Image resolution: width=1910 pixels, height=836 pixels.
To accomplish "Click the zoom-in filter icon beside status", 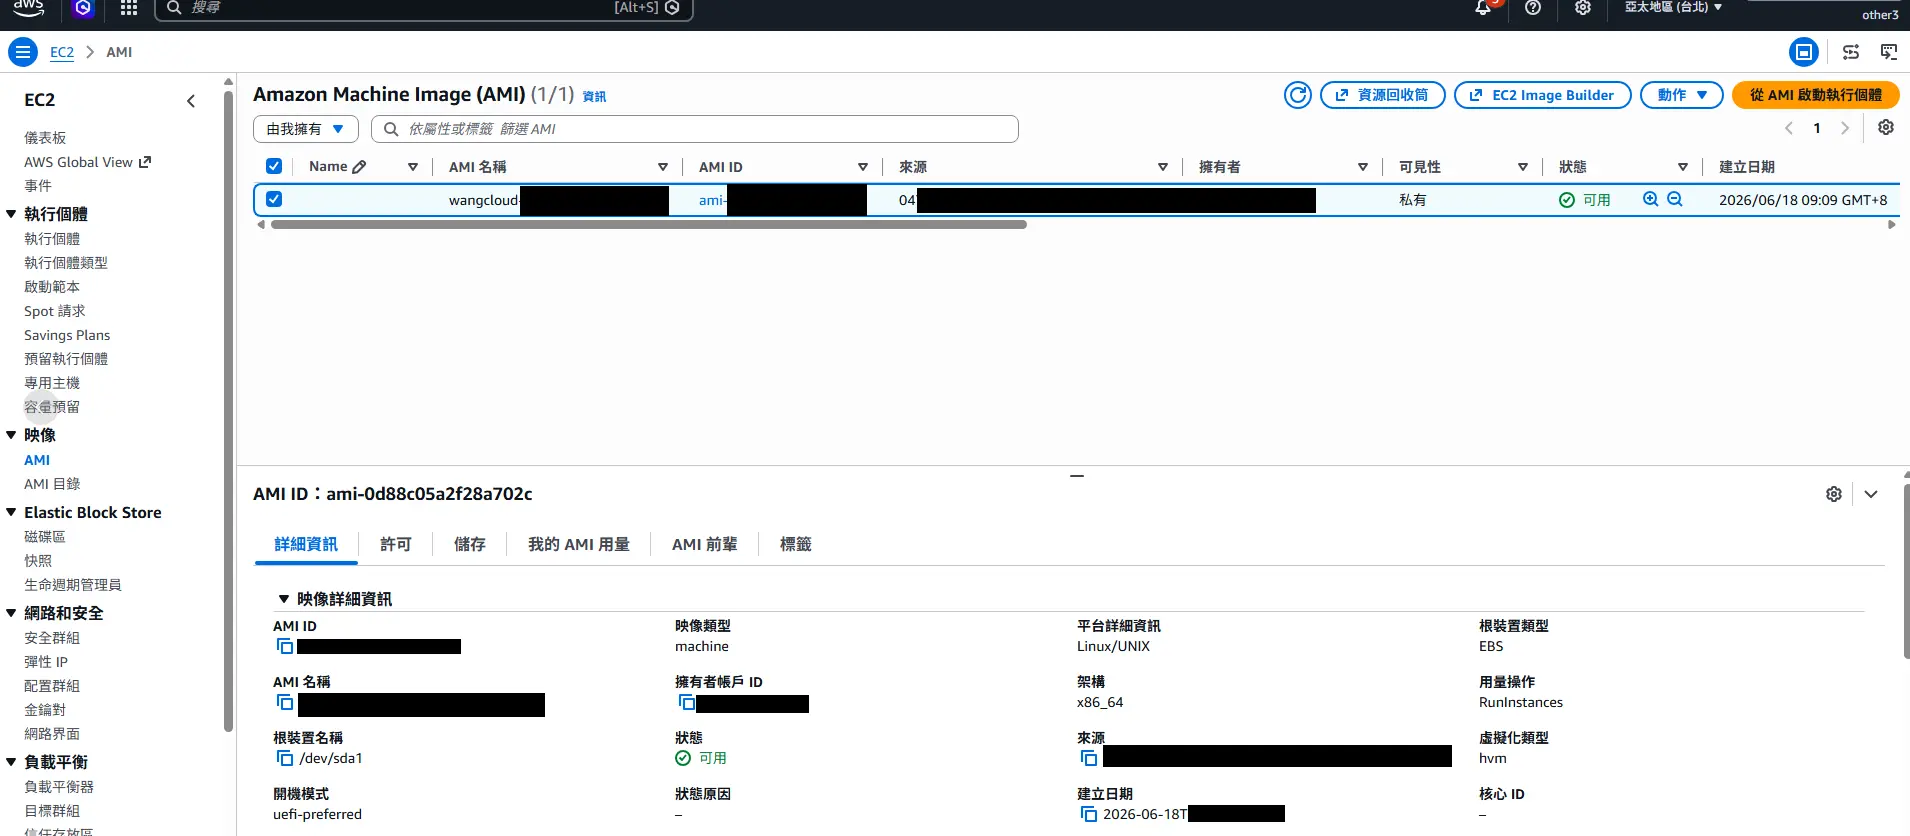I will pyautogui.click(x=1651, y=199).
